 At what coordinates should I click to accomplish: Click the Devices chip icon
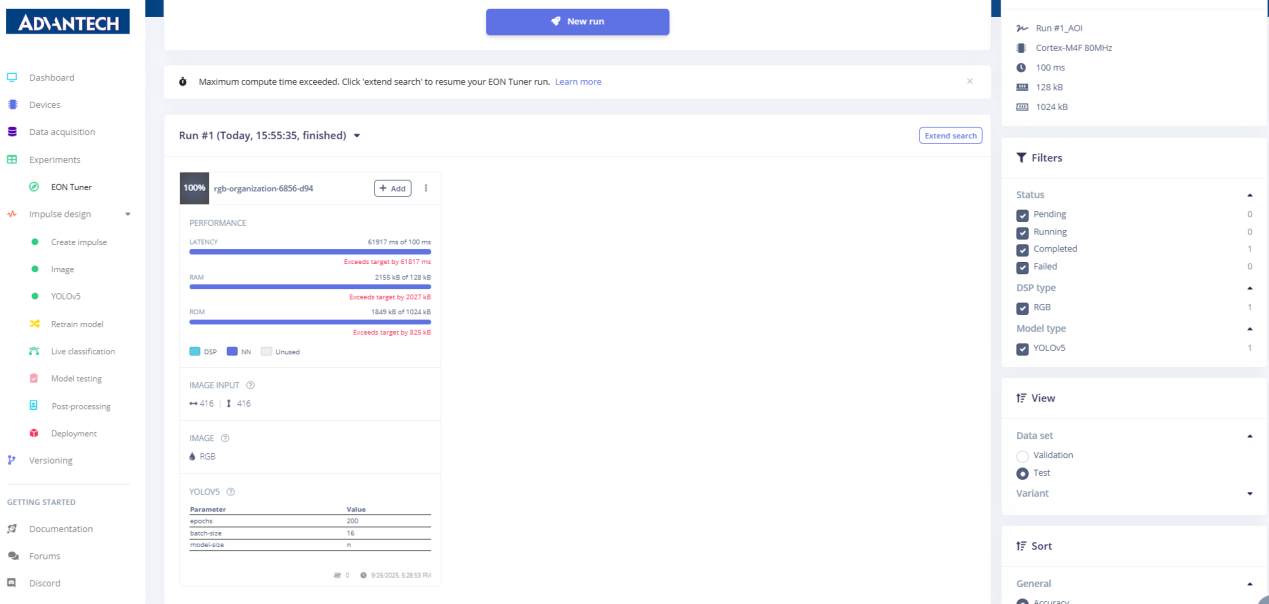[13, 104]
